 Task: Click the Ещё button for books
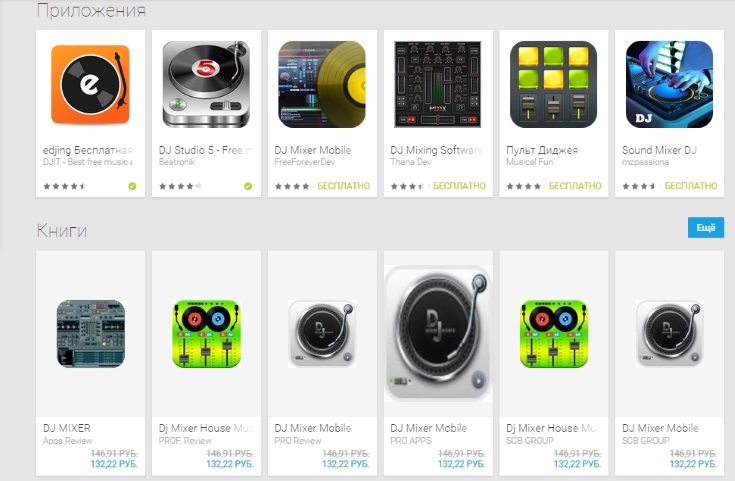coord(705,227)
